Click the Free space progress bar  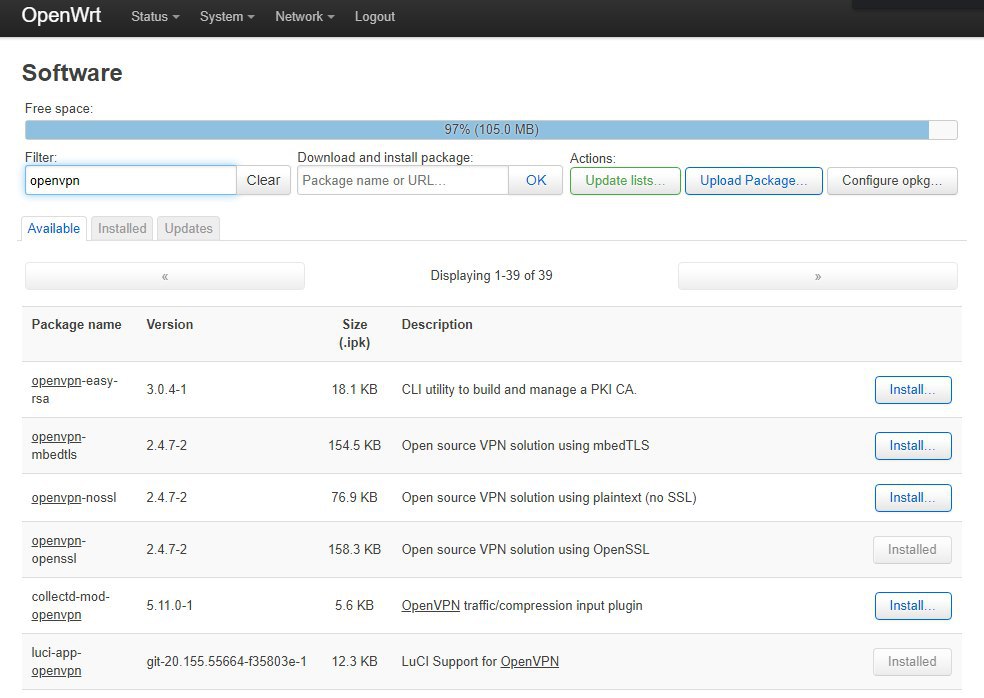point(491,130)
